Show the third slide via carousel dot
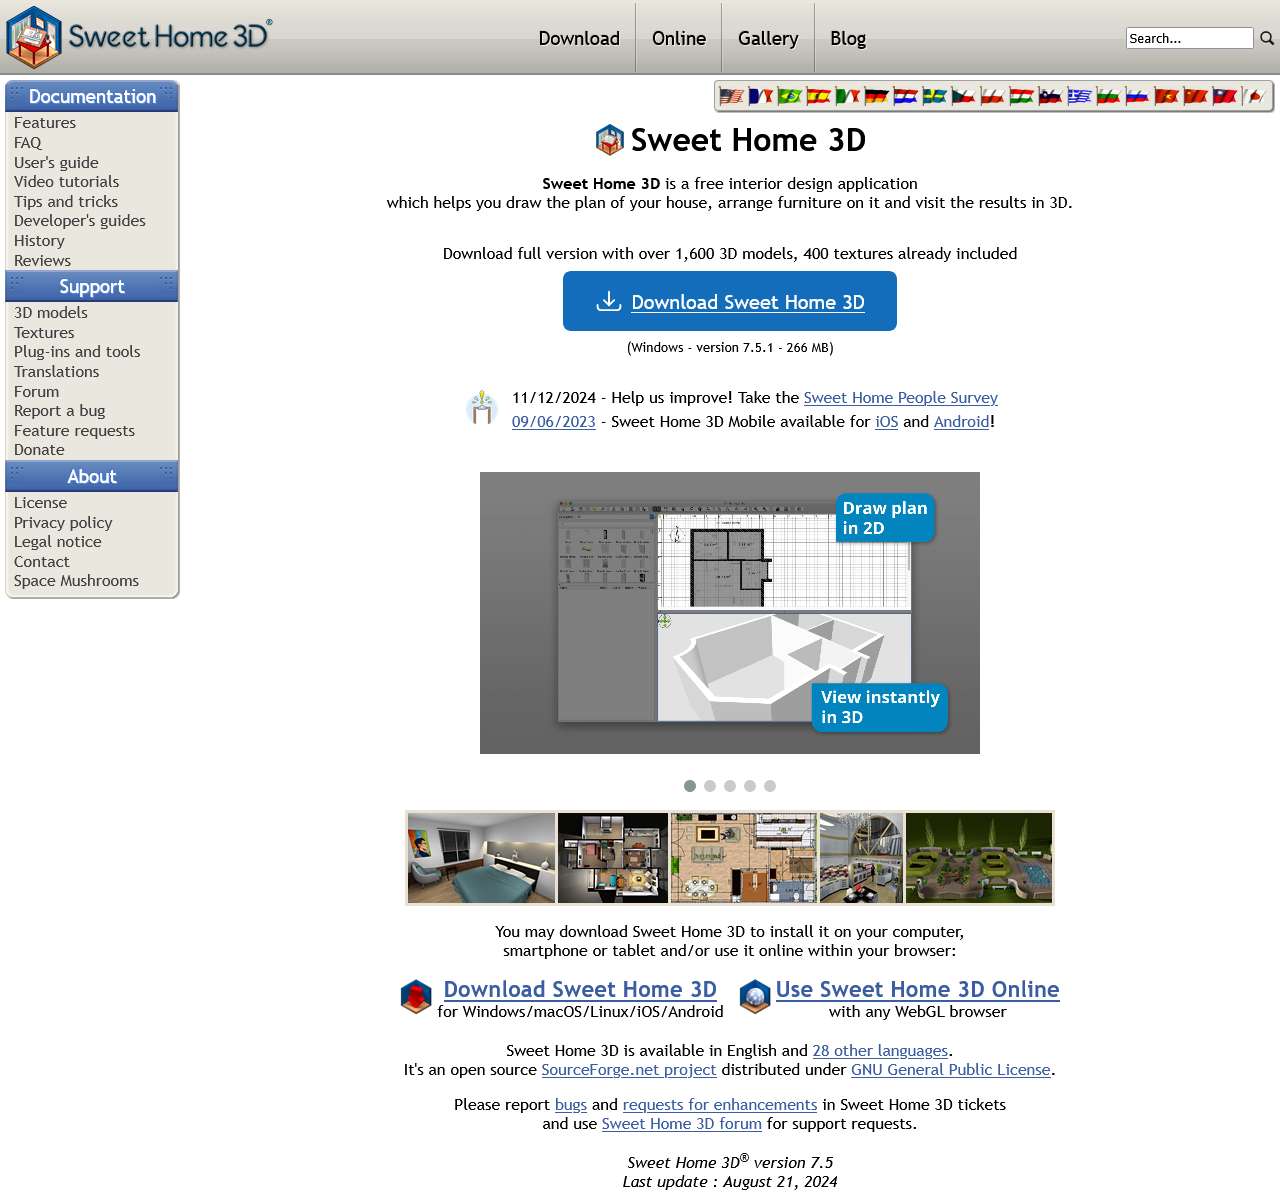 (x=730, y=786)
